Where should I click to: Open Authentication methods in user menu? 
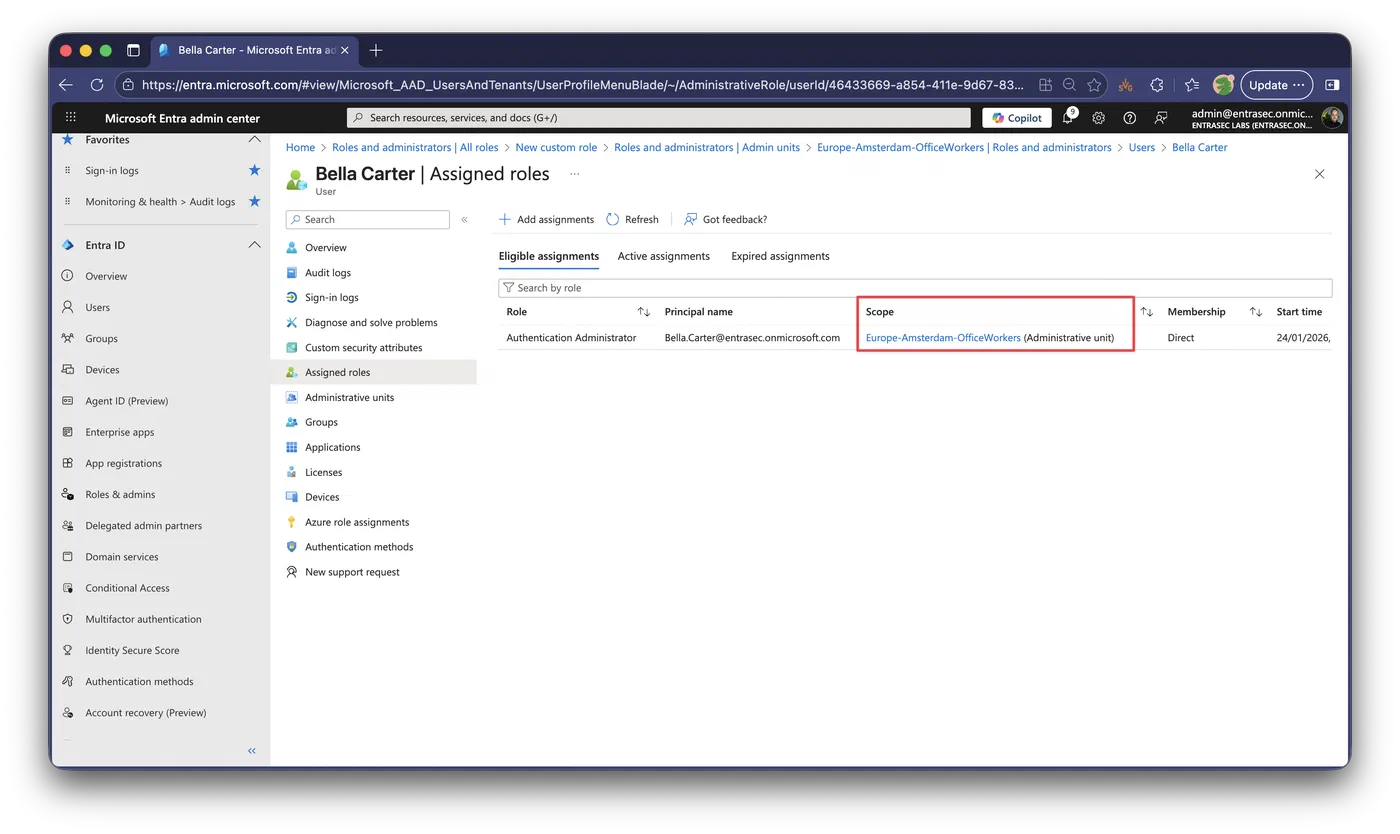coord(359,547)
